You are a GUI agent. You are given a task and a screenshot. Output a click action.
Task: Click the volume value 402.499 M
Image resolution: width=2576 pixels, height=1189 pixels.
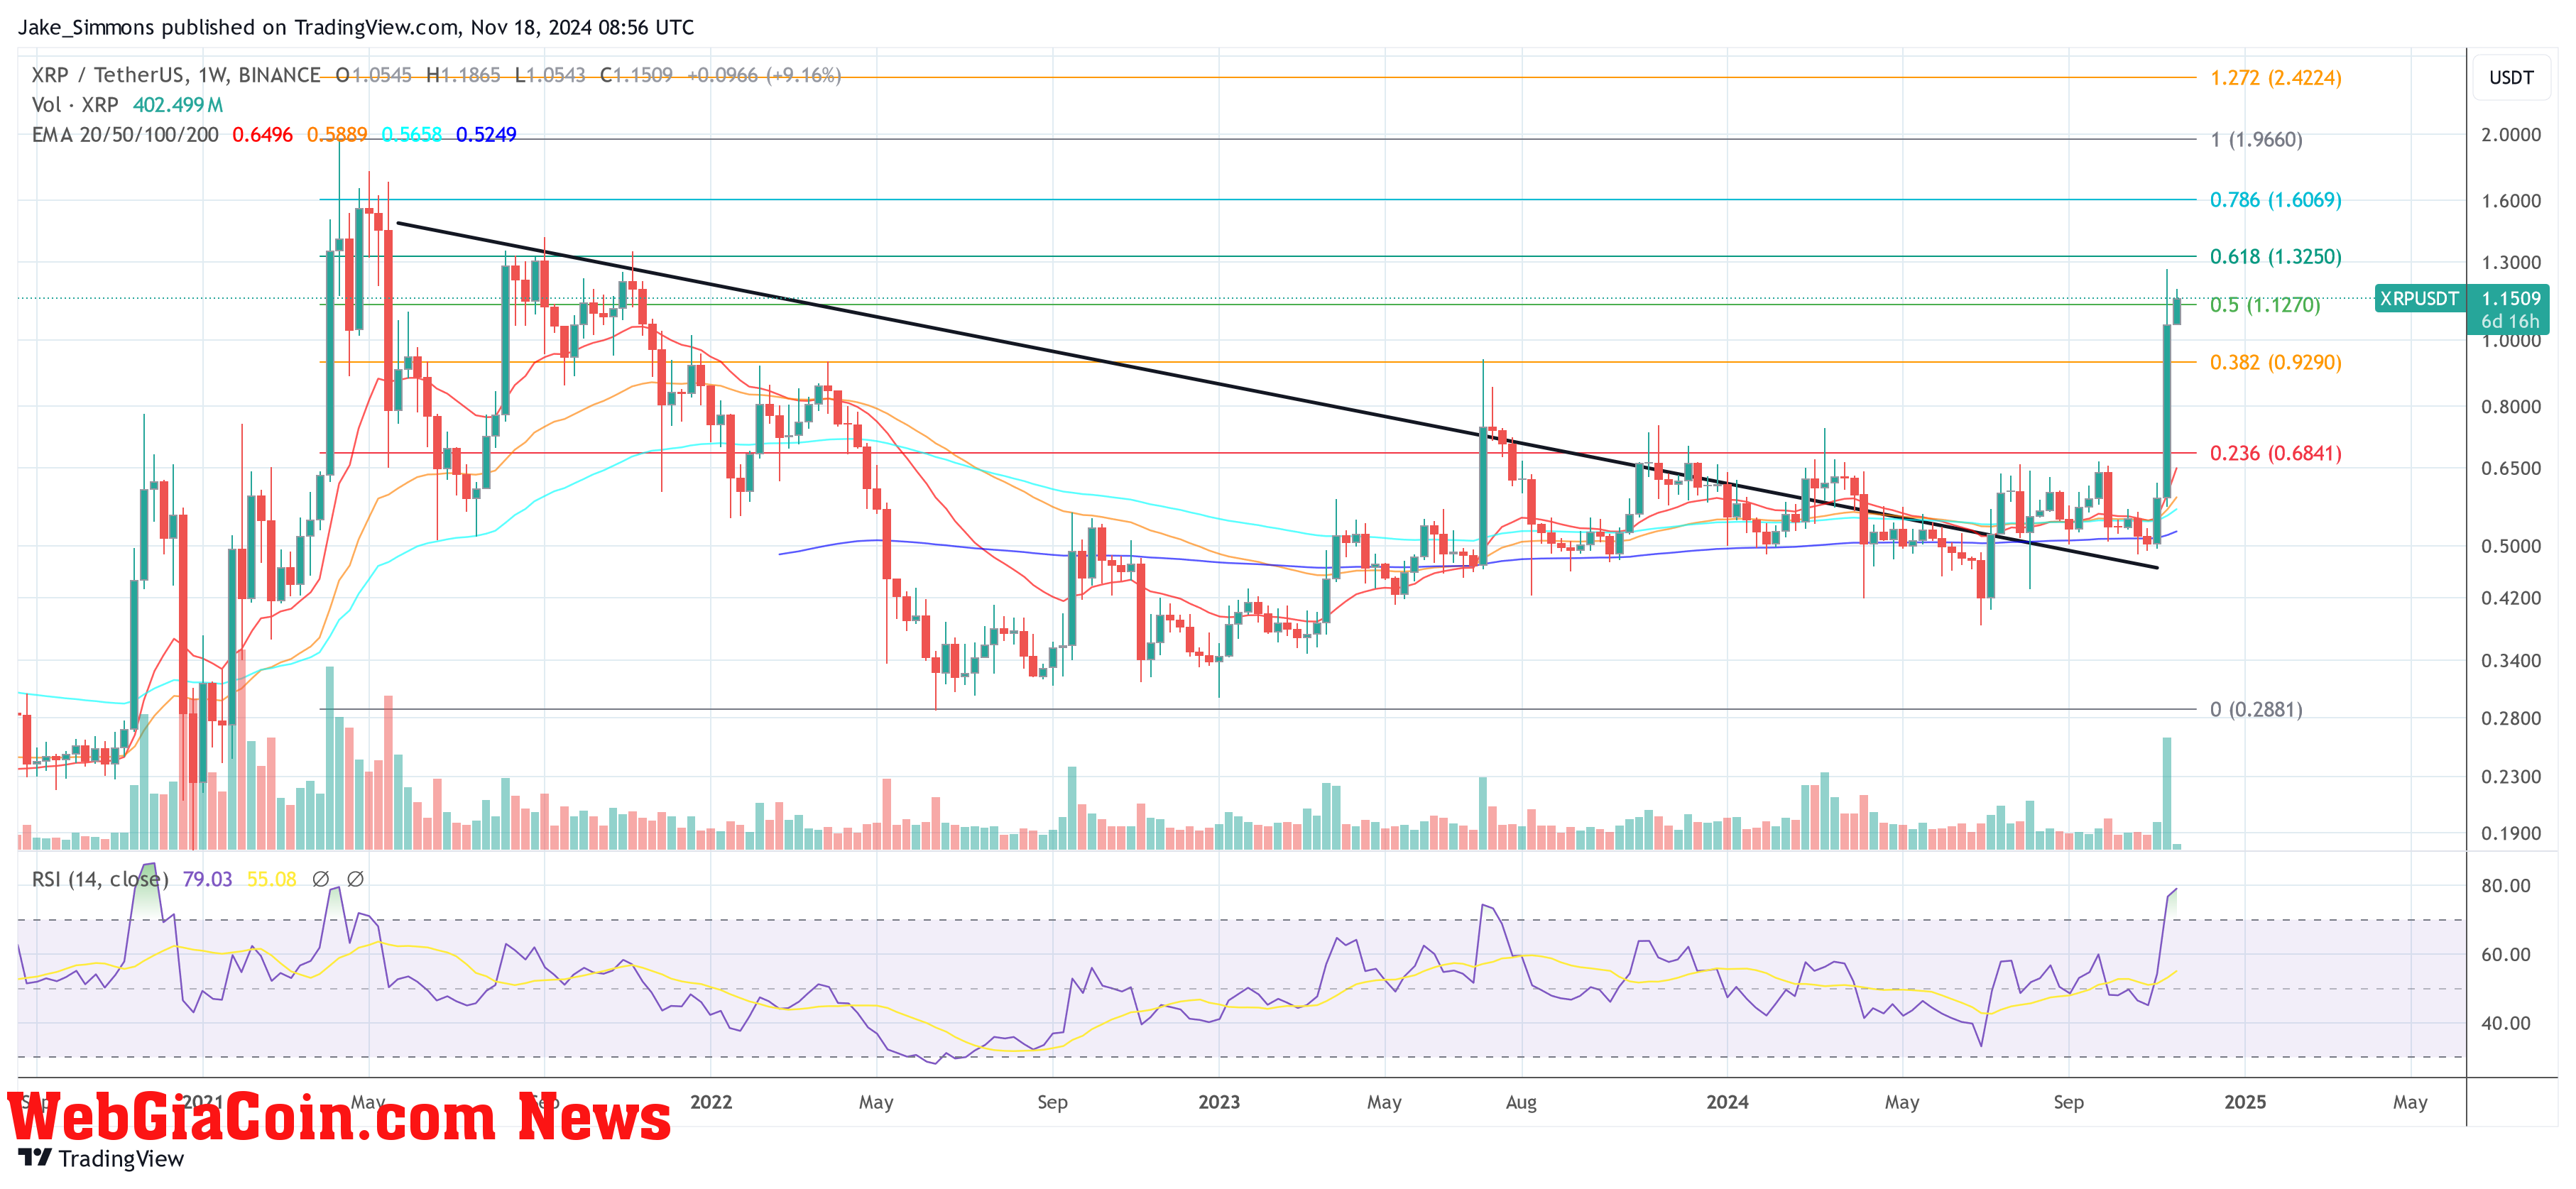(178, 105)
